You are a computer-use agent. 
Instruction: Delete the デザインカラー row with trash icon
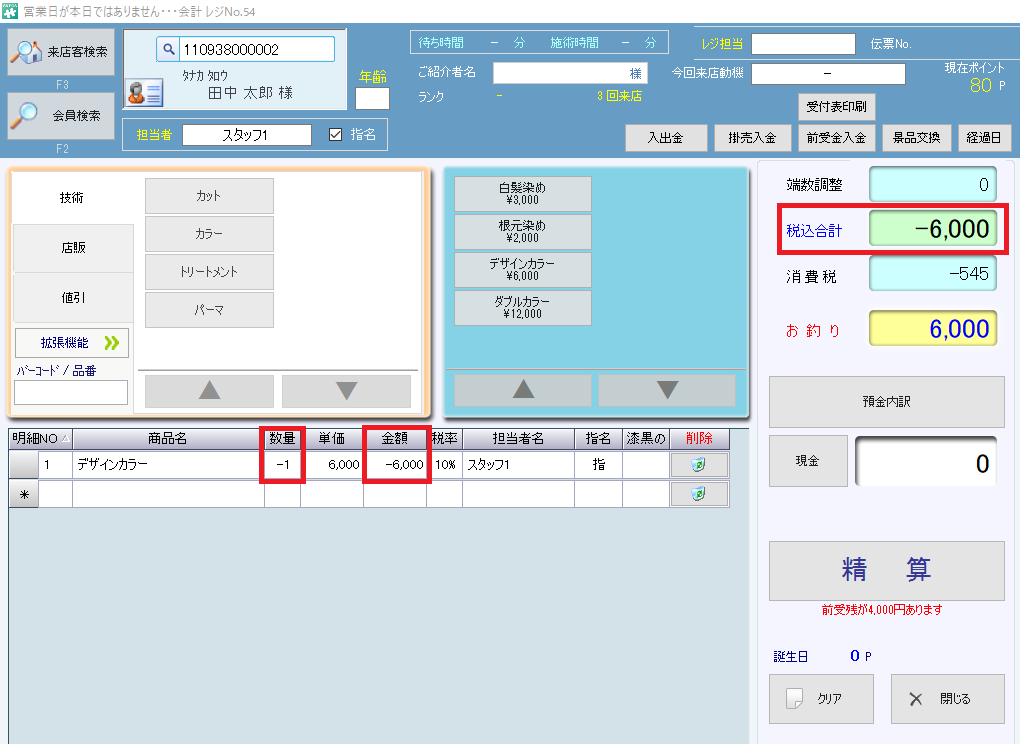click(698, 465)
